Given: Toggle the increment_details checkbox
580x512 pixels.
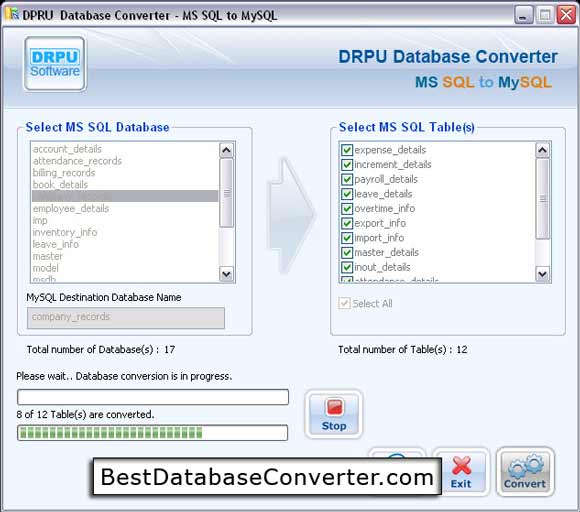Looking at the screenshot, I should 347,164.
